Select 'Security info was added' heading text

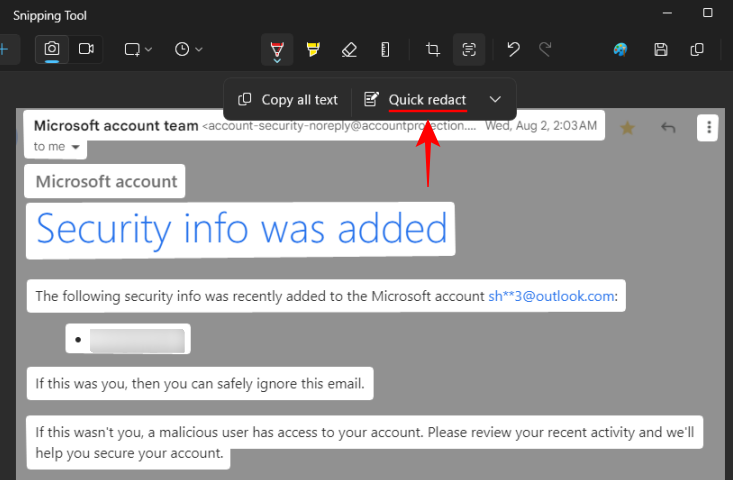point(241,230)
